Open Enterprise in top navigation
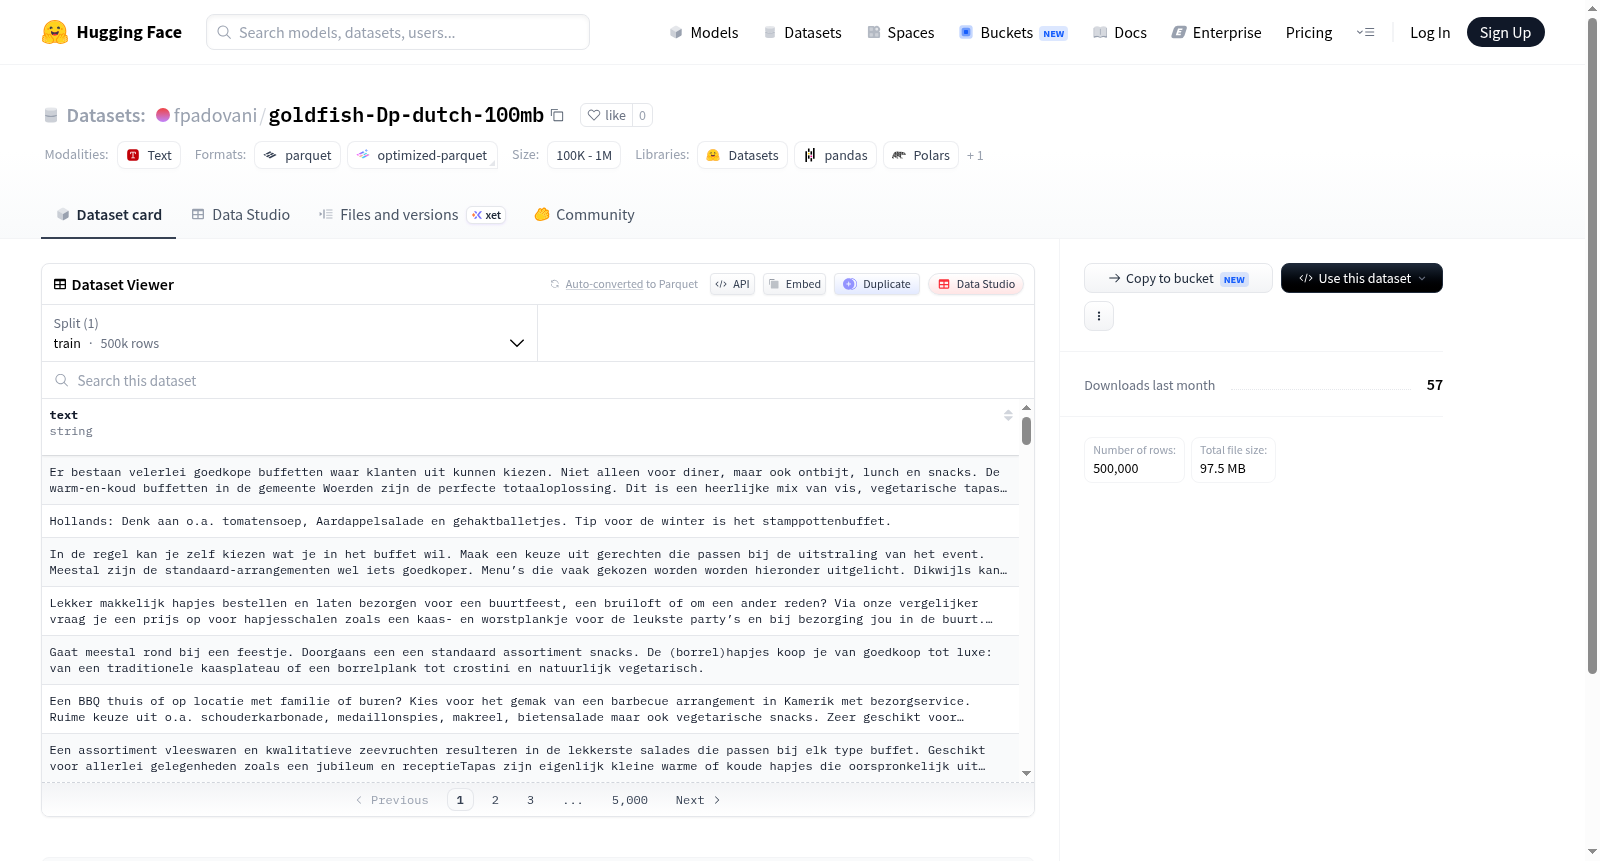 (x=1216, y=32)
